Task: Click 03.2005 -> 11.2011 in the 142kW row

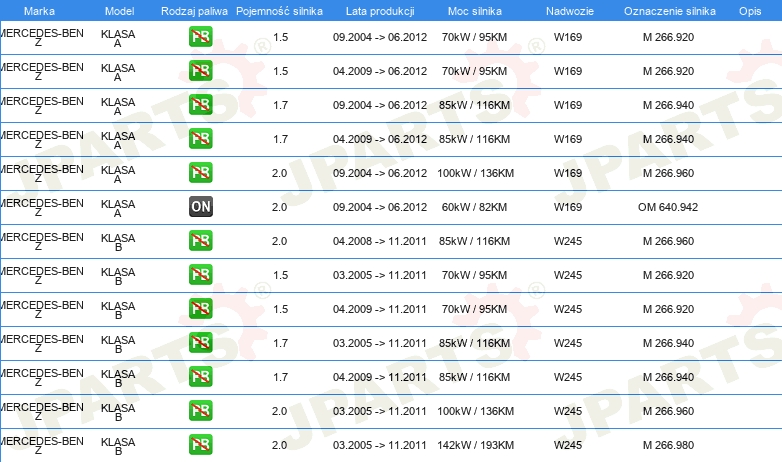Action: [x=380, y=445]
